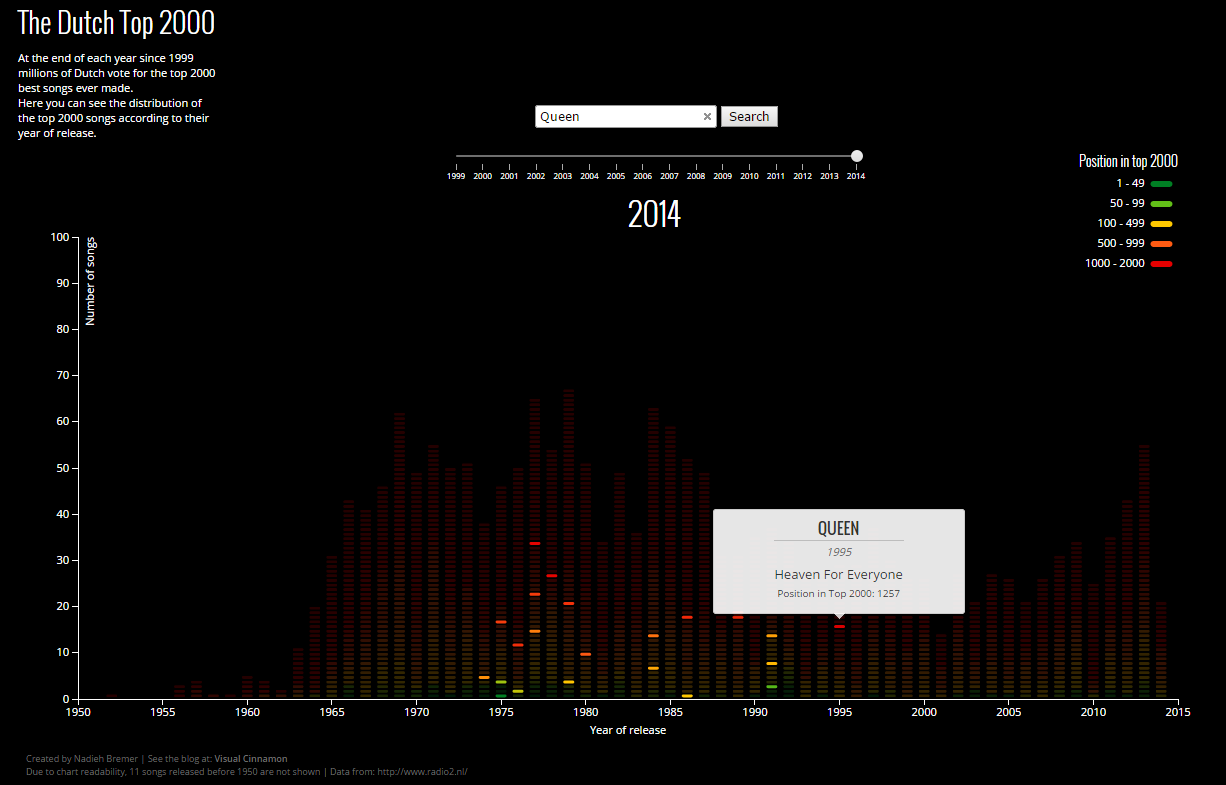
Task: Click the 'Year of release' axis label
Action: click(x=628, y=730)
